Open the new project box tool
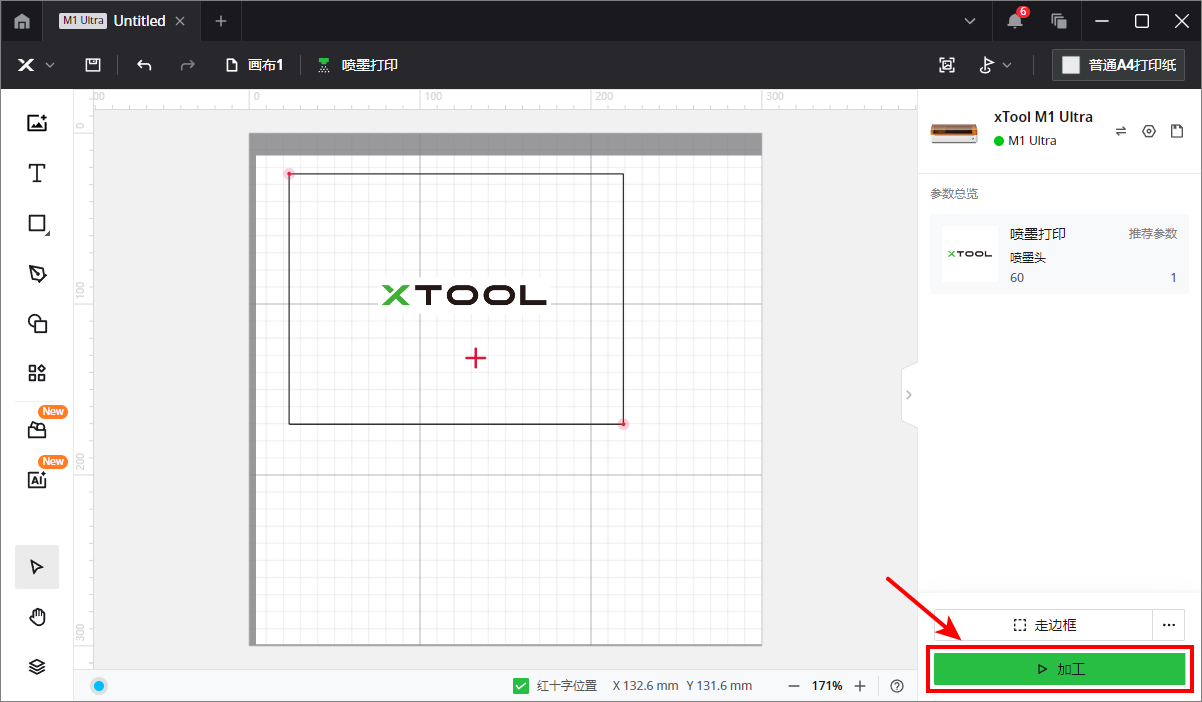This screenshot has width=1202, height=702. pos(37,430)
